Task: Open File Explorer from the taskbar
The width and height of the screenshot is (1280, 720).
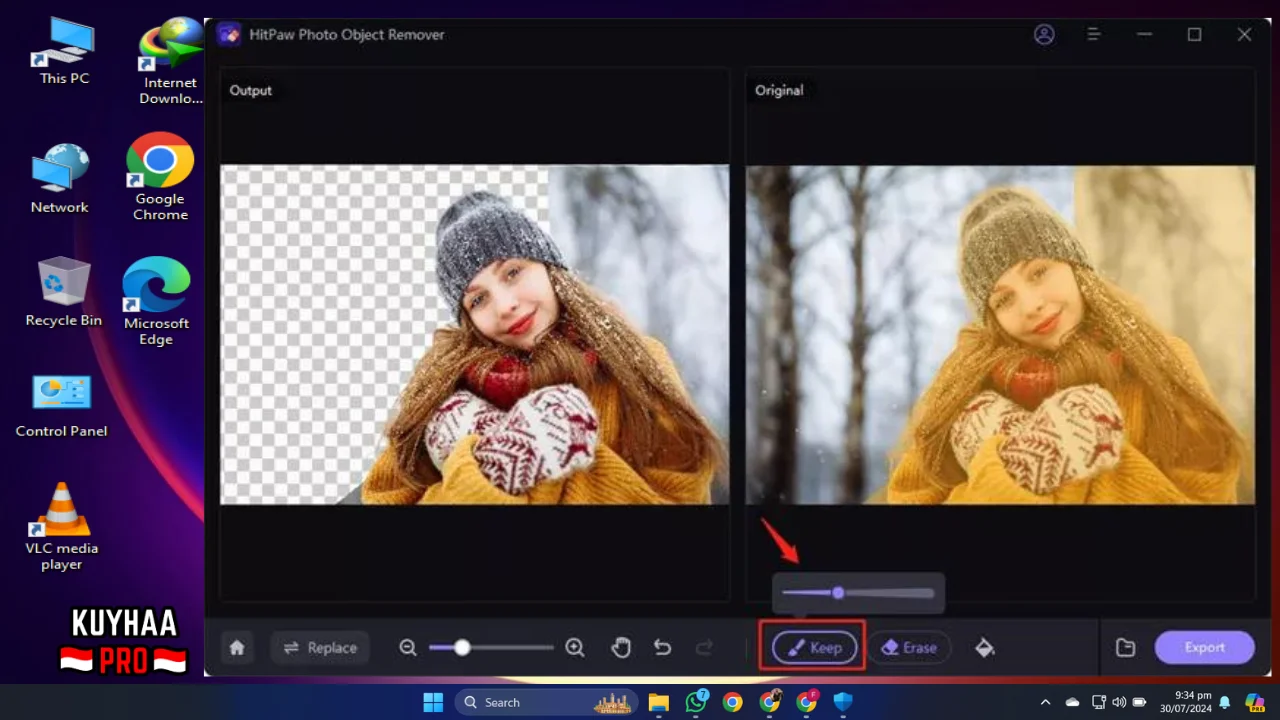Action: [x=658, y=702]
